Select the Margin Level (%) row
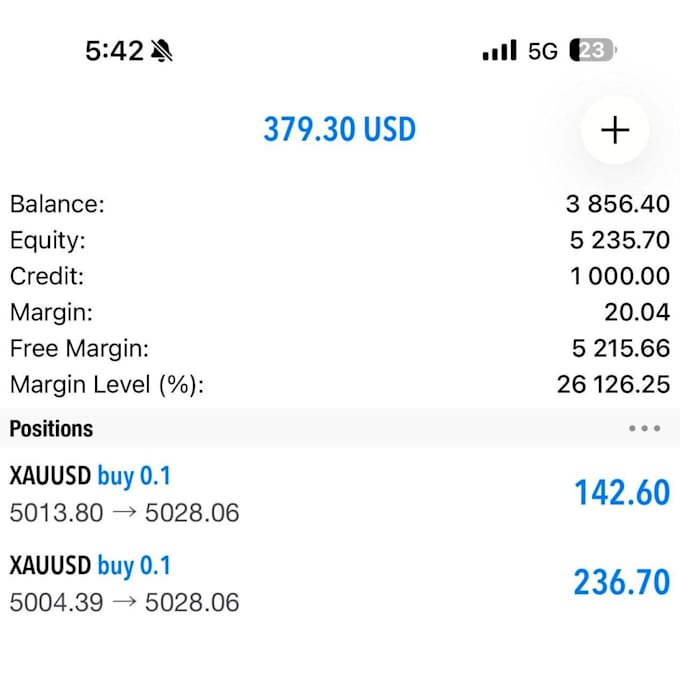The image size is (680, 686). point(340,385)
